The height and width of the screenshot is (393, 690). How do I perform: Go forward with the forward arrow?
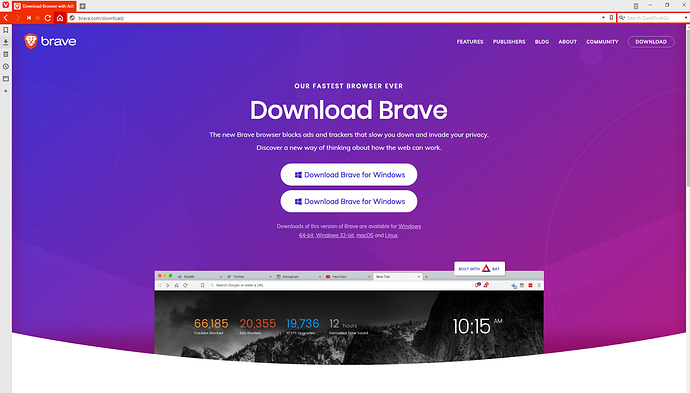17,18
